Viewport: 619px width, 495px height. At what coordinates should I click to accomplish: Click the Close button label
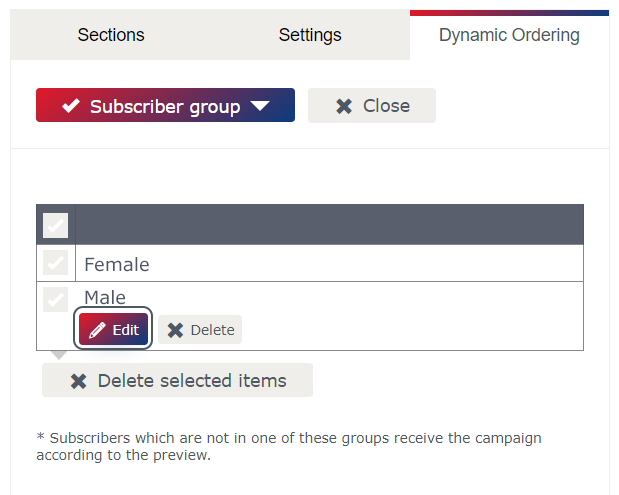pos(386,106)
